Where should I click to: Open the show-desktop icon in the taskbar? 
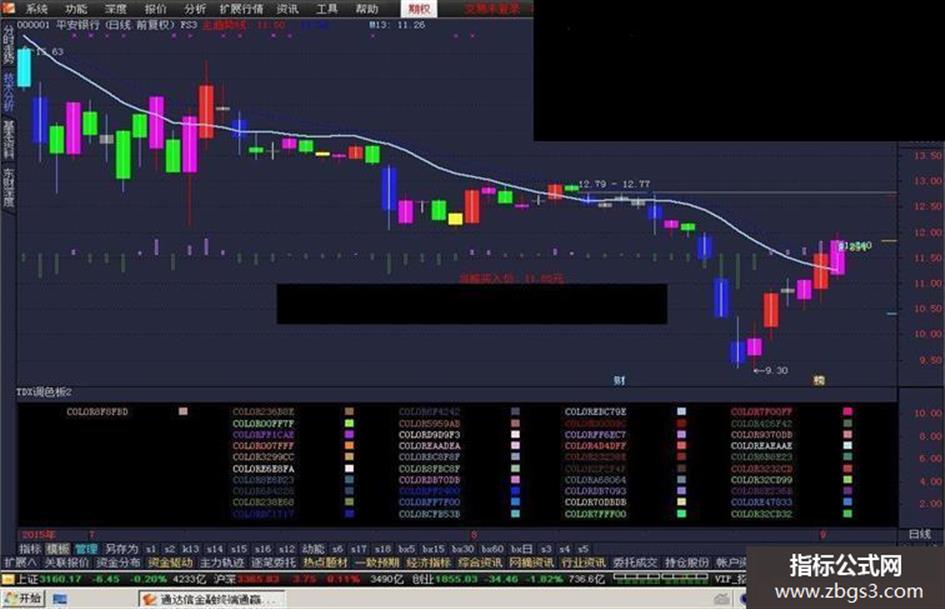click(x=60, y=599)
